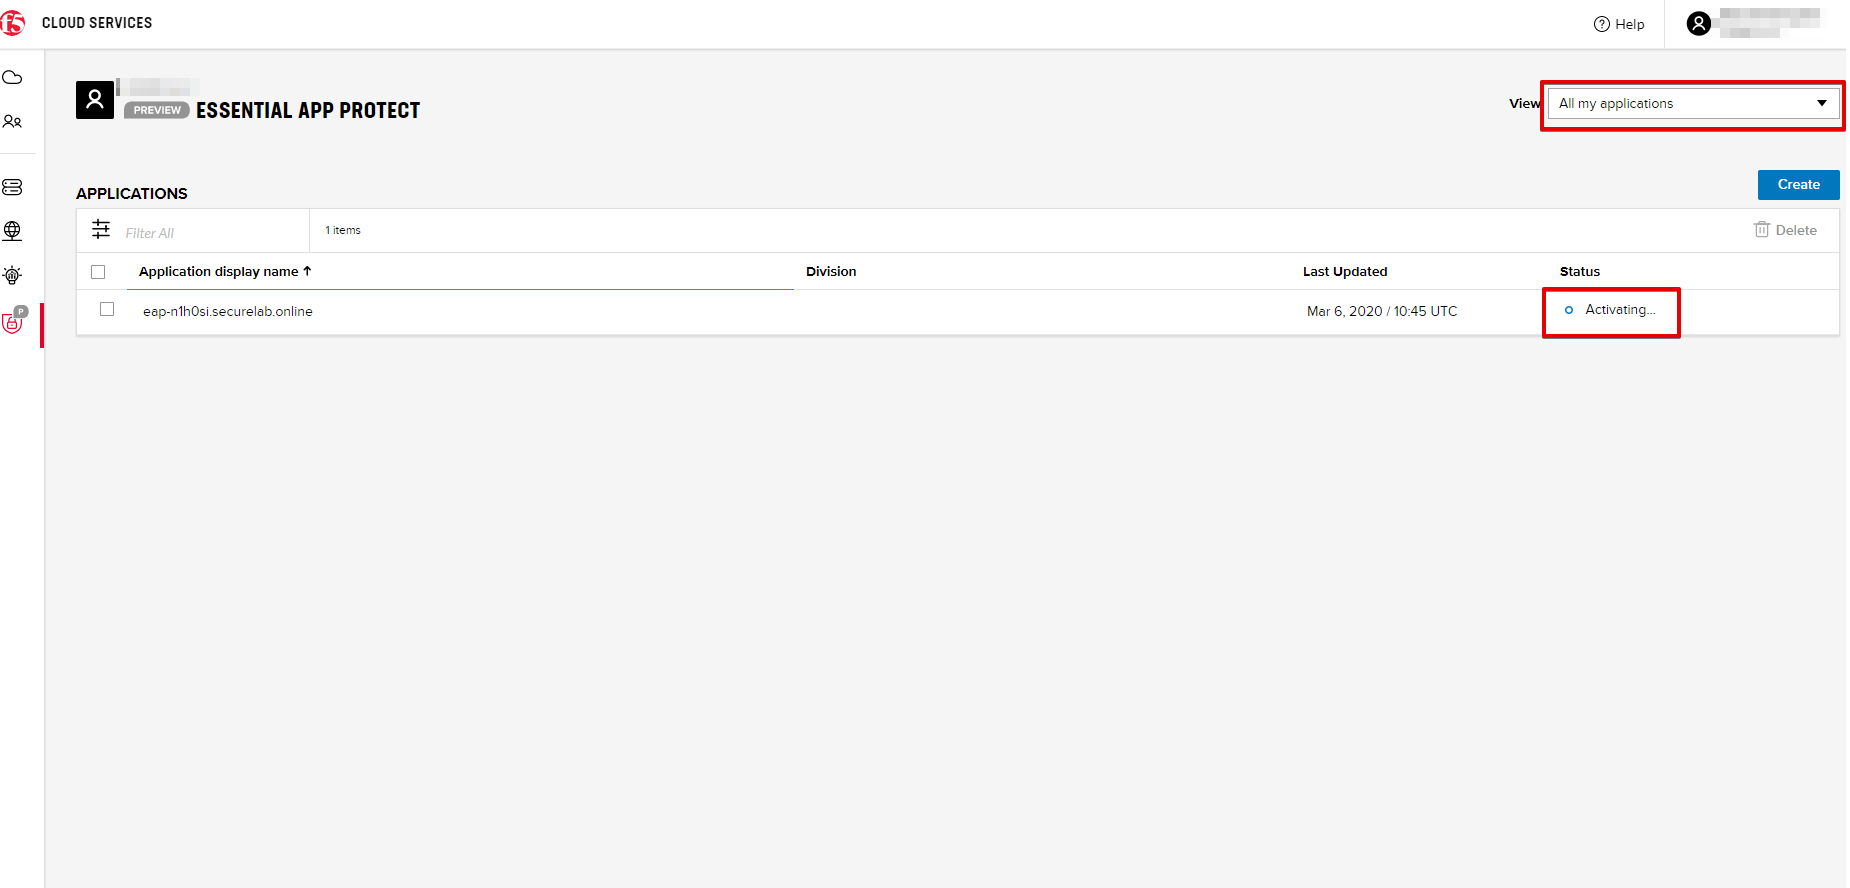Open the globe load balancer sidebar icon
The image size is (1850, 888).
pyautogui.click(x=12, y=231)
